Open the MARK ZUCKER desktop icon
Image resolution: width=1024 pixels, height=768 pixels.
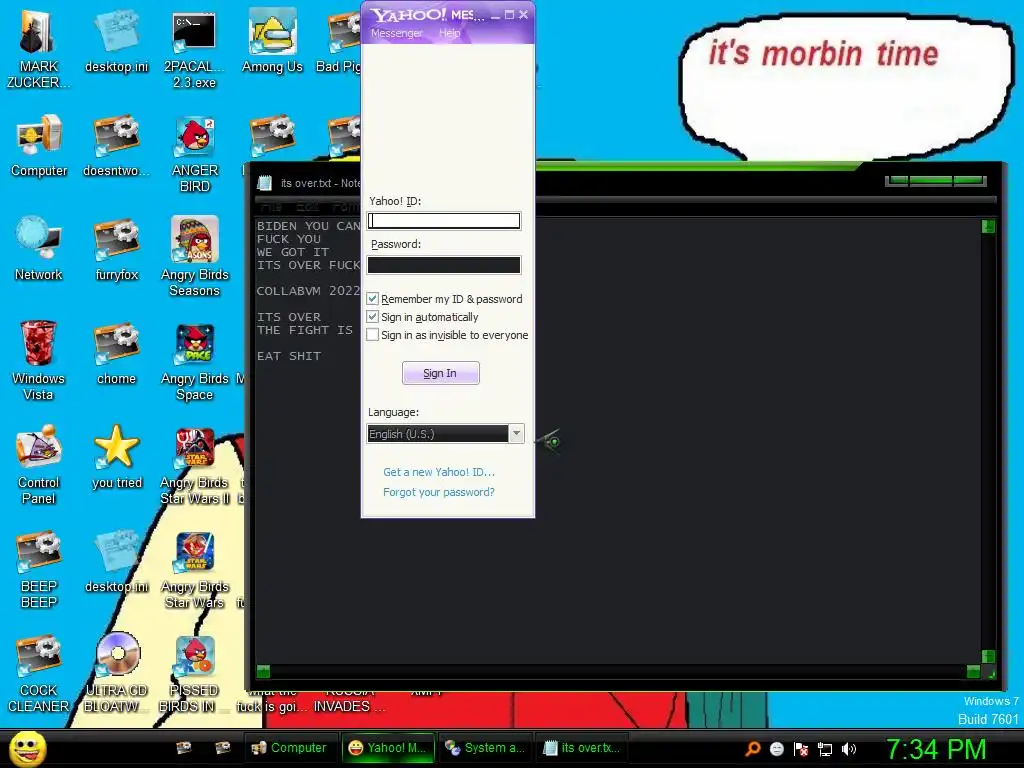point(38,49)
